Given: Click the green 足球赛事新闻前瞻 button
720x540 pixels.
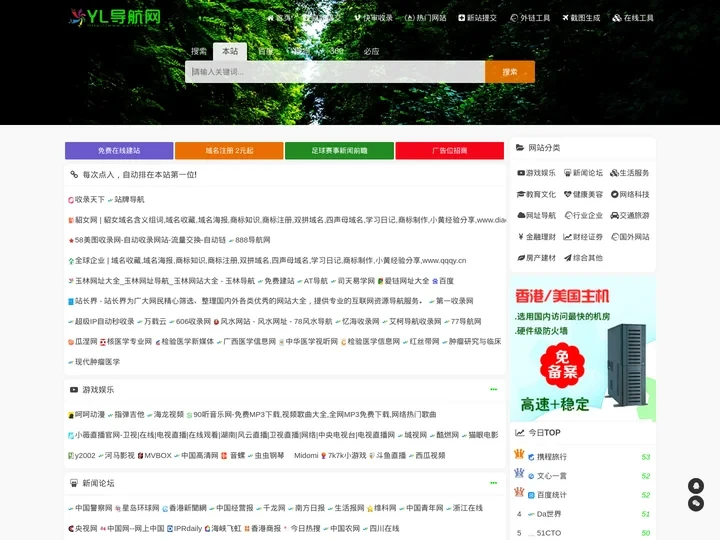Looking at the screenshot, I should 339,151.
